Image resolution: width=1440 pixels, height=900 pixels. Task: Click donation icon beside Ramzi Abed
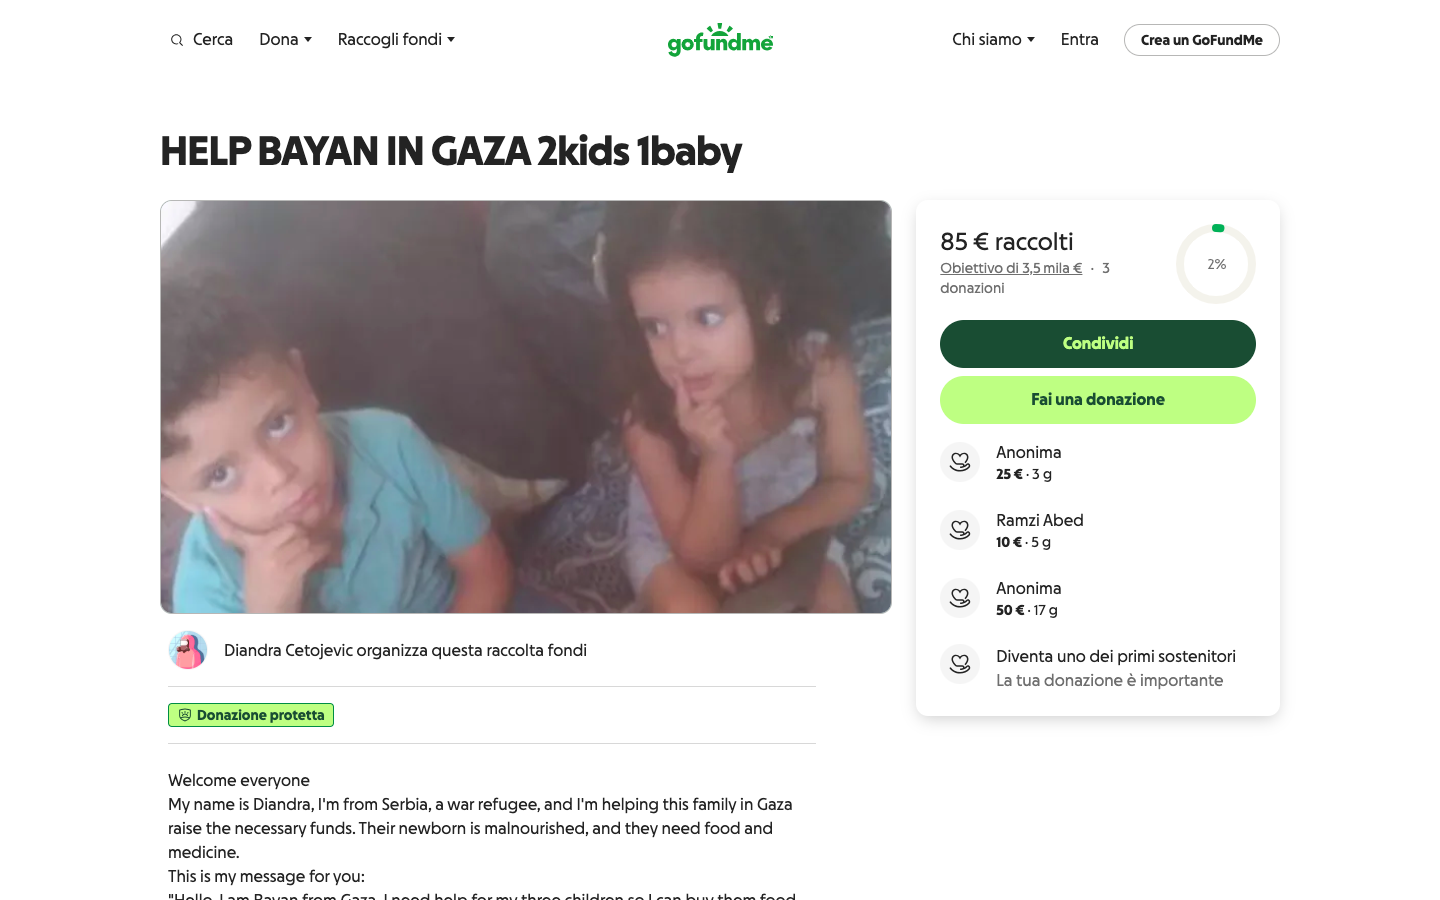coord(960,530)
